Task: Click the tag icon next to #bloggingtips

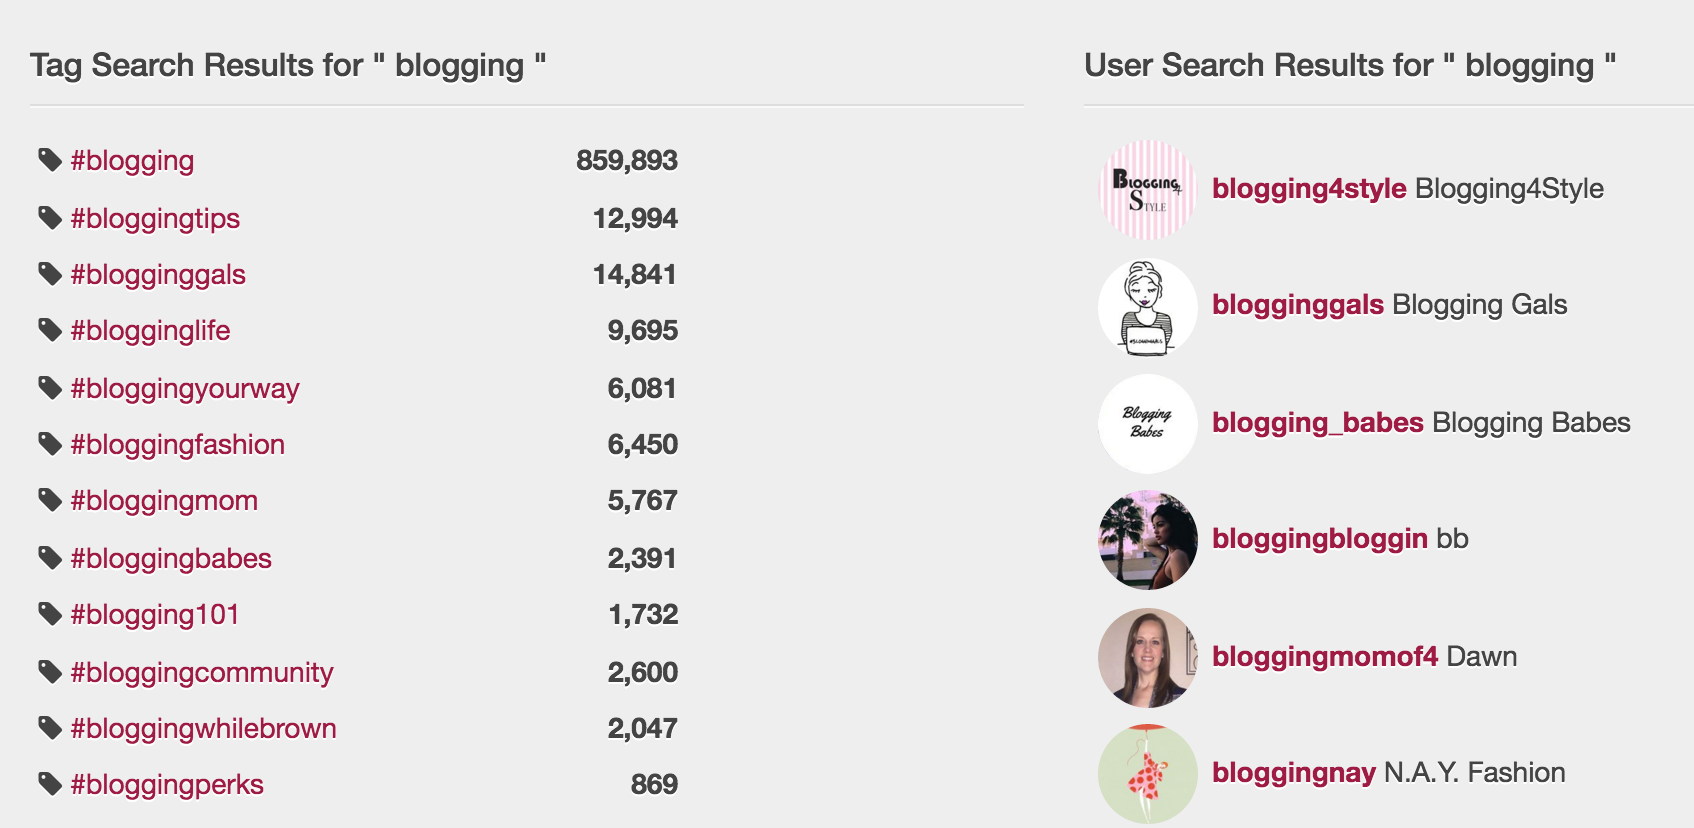Action: [50, 218]
